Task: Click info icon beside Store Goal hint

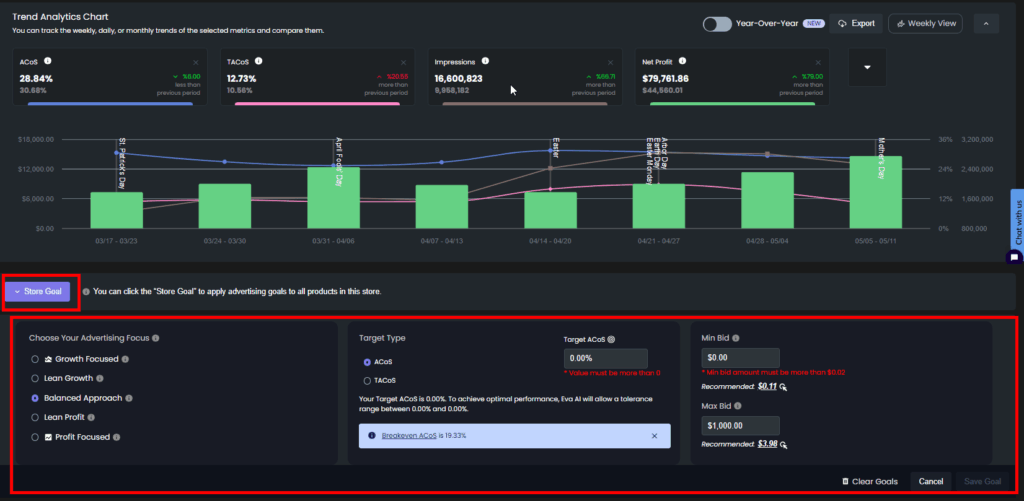Action: (86, 291)
